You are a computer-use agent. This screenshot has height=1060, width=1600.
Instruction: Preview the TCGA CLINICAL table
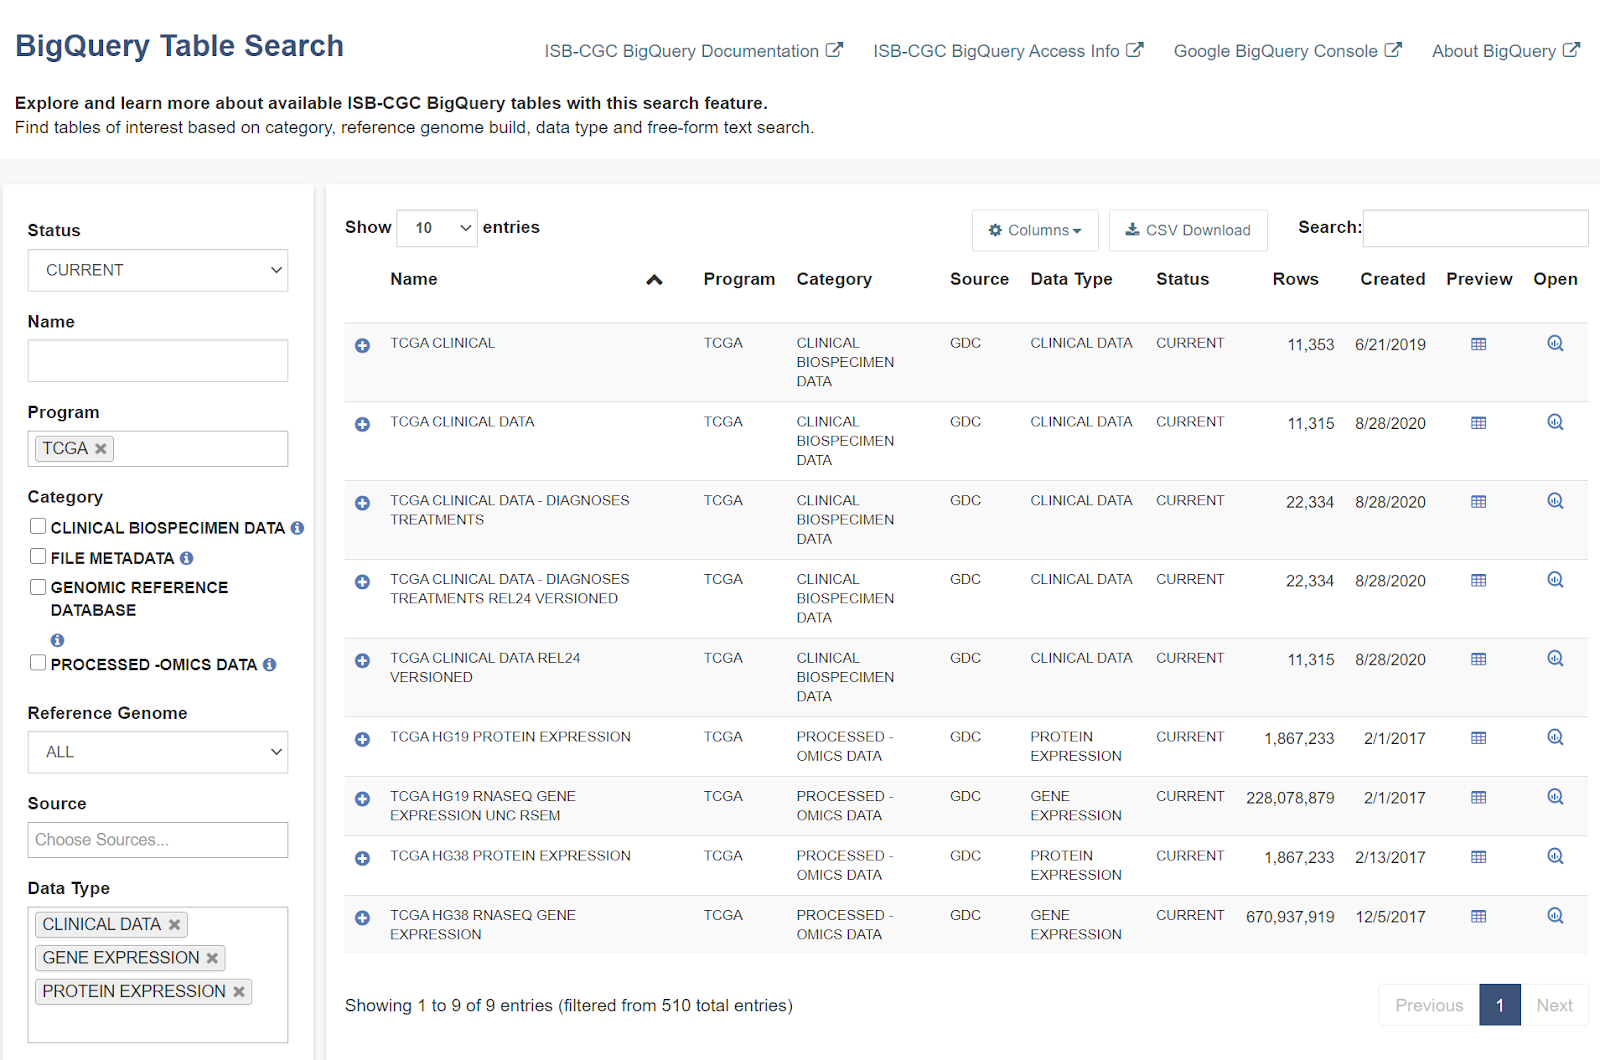coord(1478,344)
